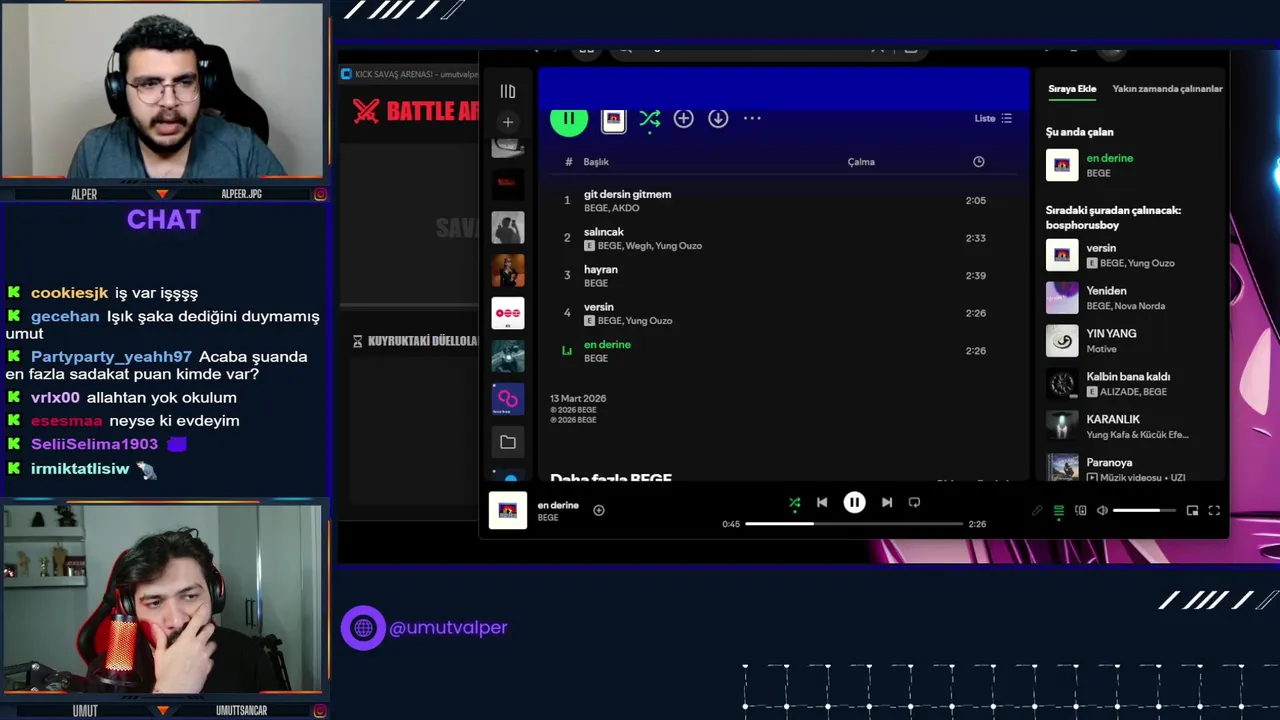This screenshot has height=720, width=1280.
Task: Skip to the next track
Action: coord(886,503)
